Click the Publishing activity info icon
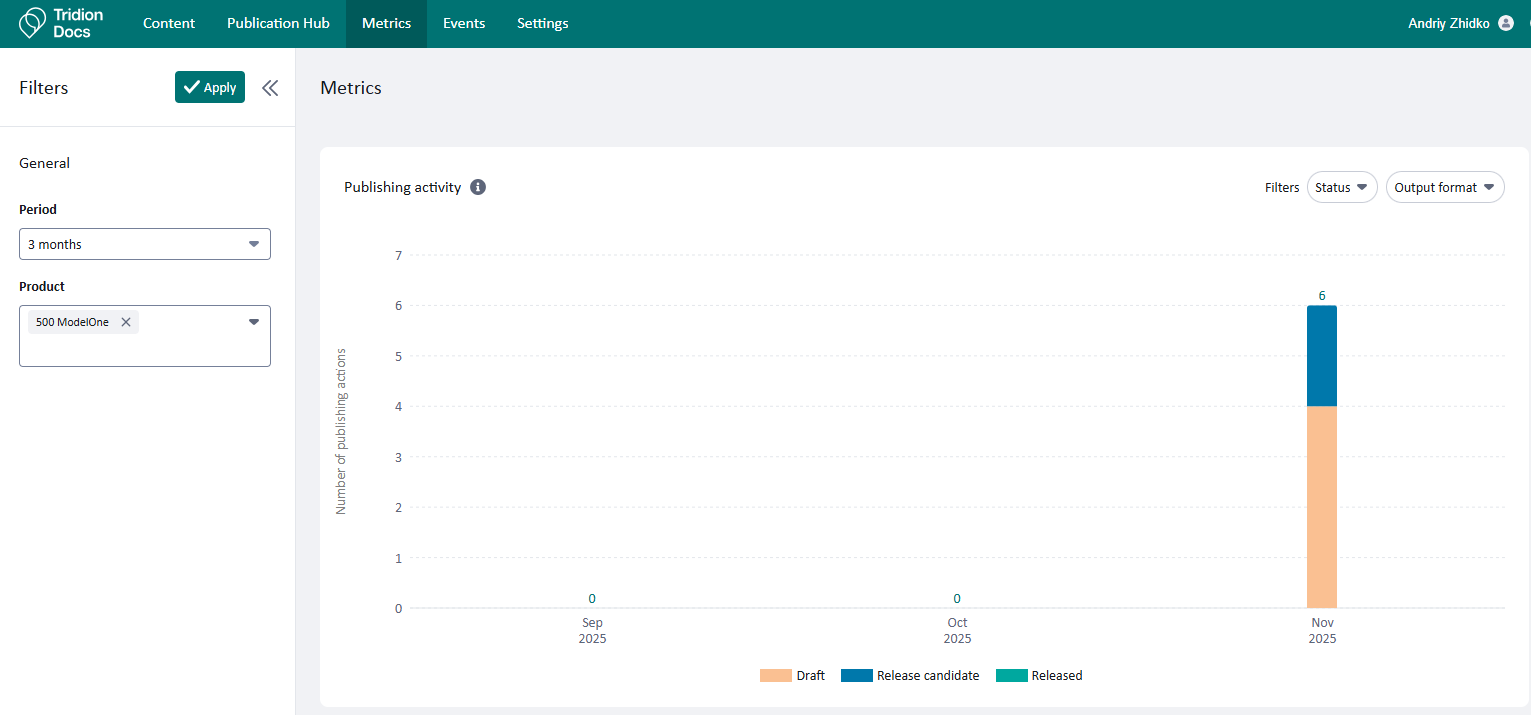Image resolution: width=1531 pixels, height=715 pixels. [478, 187]
